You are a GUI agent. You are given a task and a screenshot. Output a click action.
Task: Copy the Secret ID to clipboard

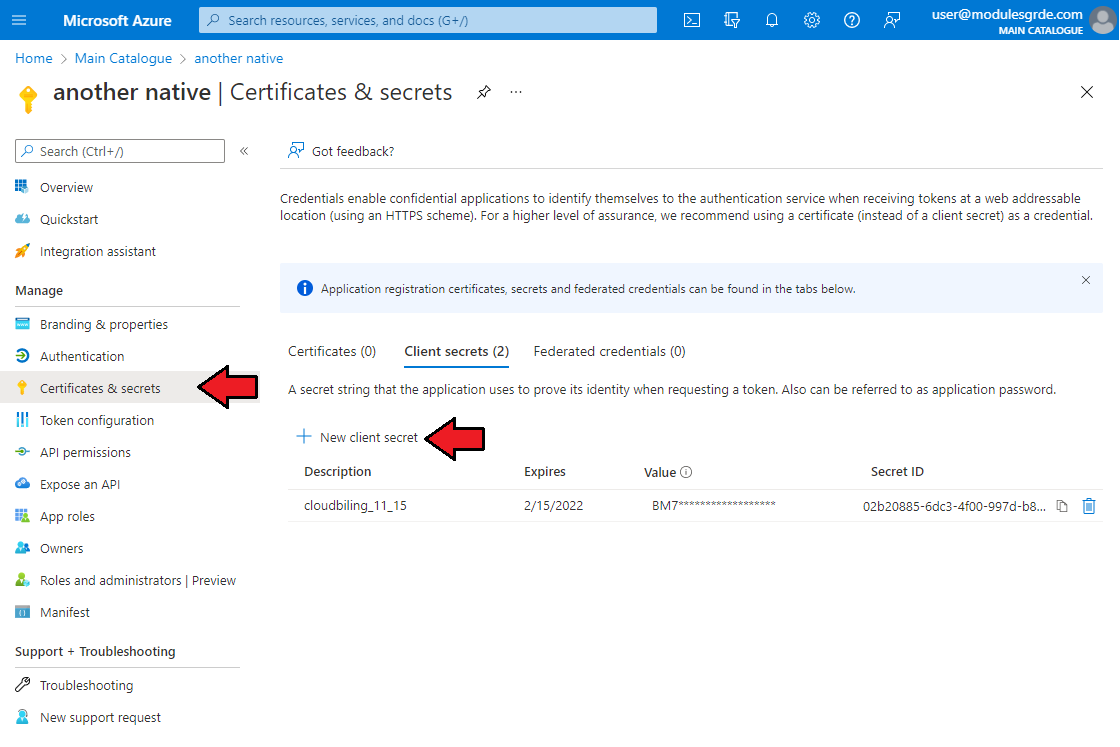[1062, 506]
